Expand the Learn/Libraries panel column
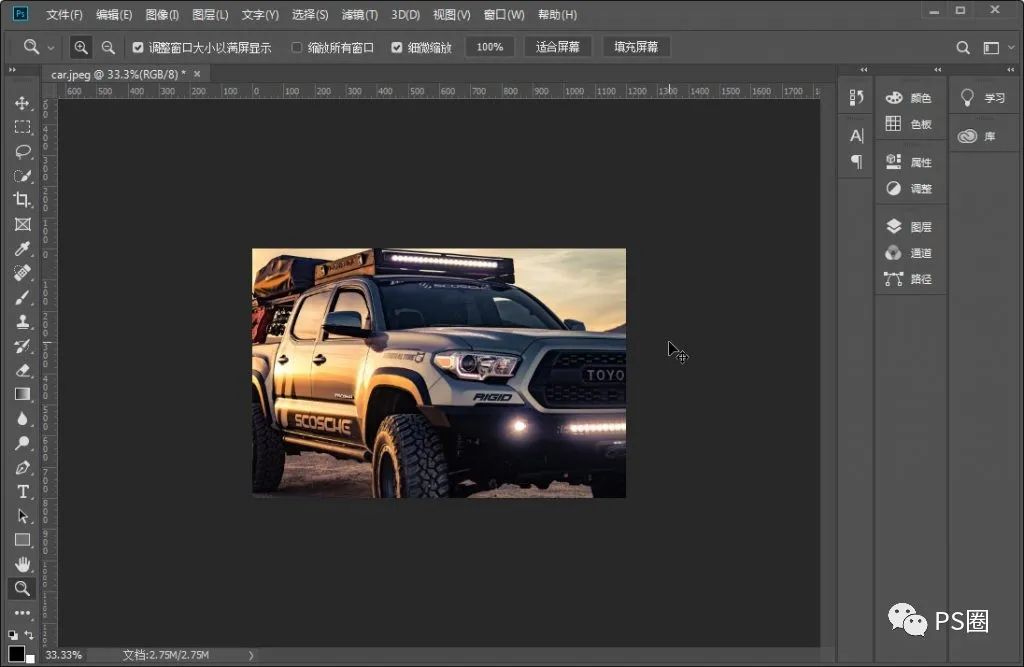Screen dimensions: 1024x667 click(1010, 69)
